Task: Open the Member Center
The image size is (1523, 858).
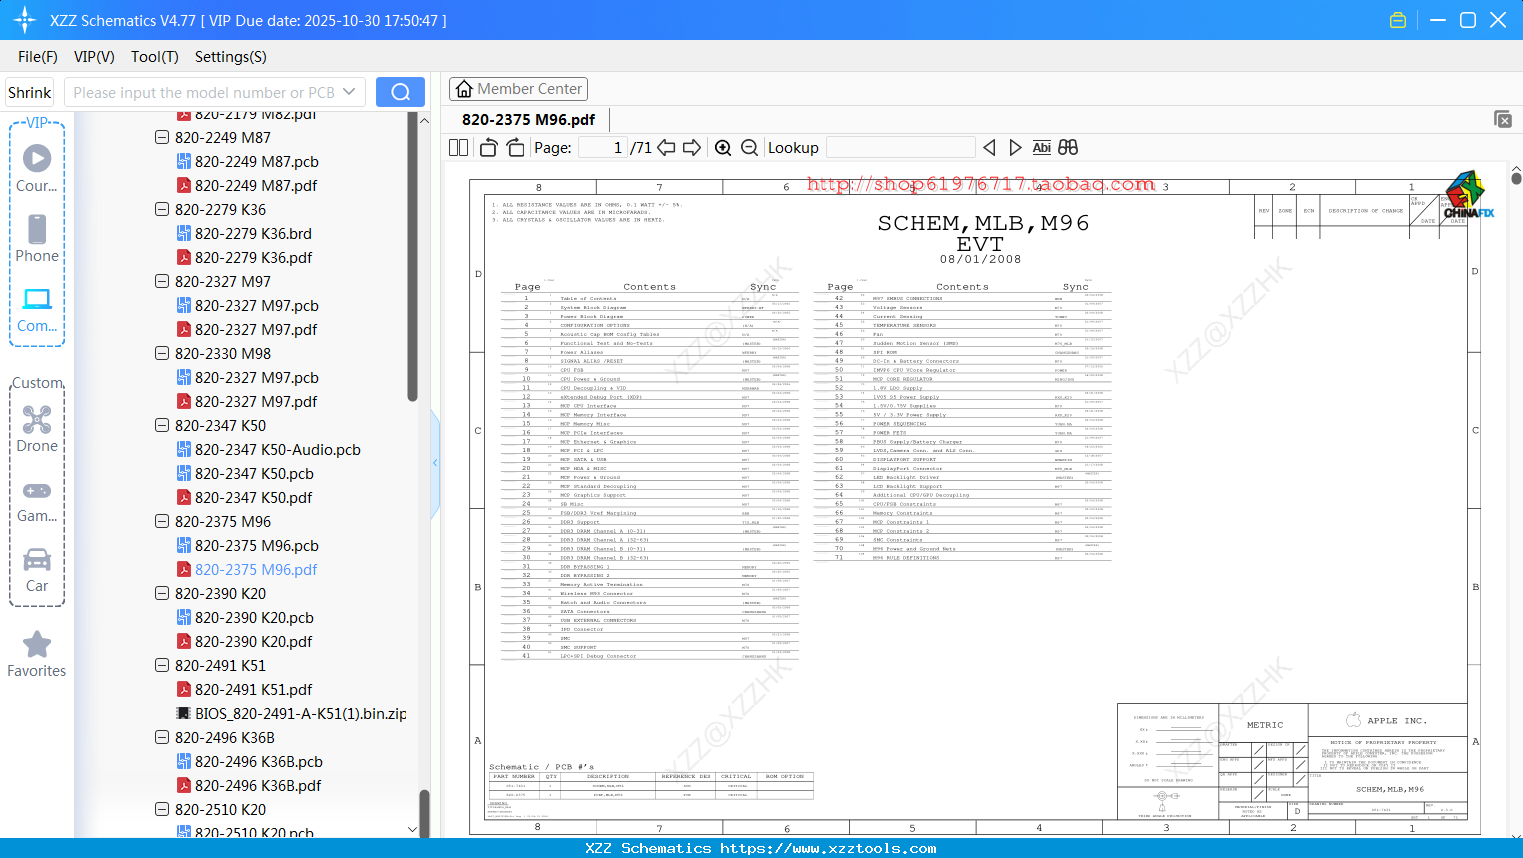Action: [518, 89]
